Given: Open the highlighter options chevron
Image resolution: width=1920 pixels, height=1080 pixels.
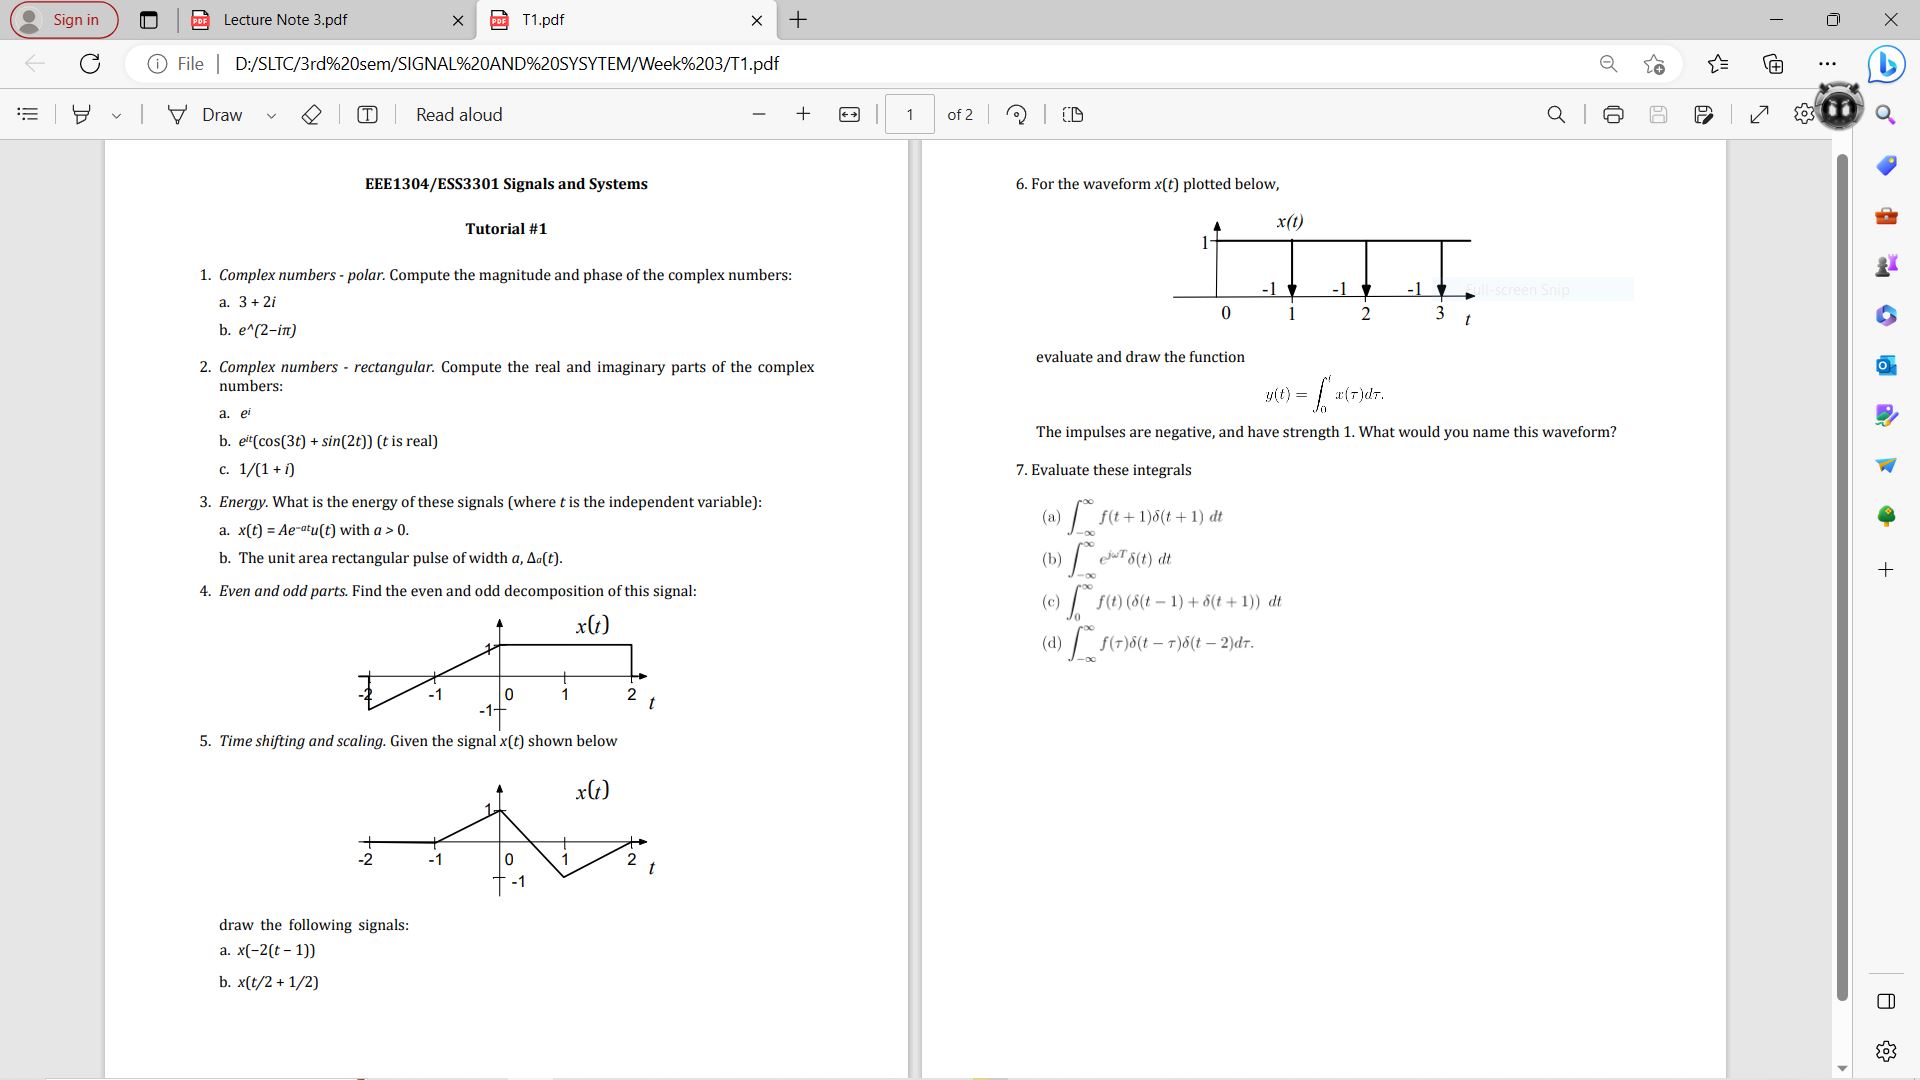Looking at the screenshot, I should (116, 114).
